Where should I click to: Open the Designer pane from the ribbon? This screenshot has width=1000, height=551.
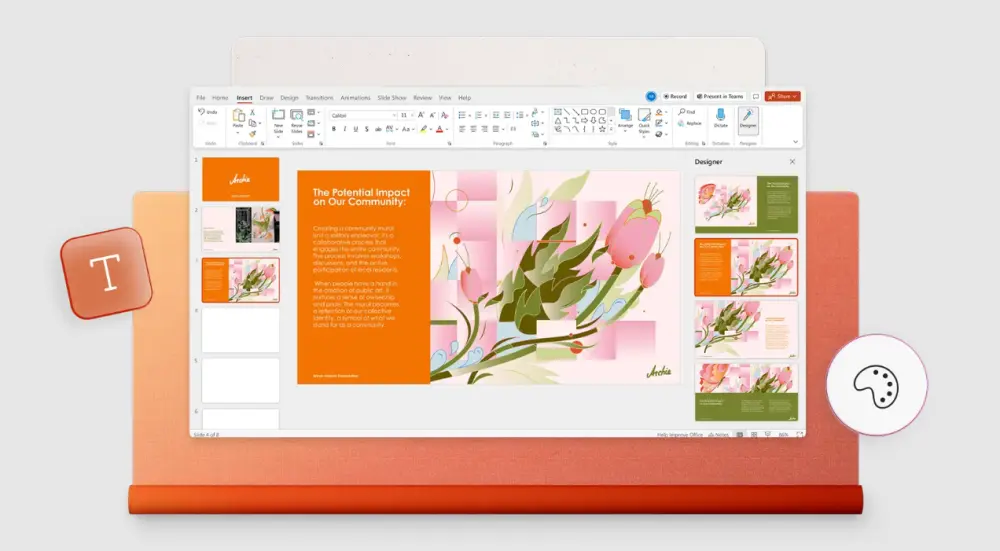pos(748,119)
